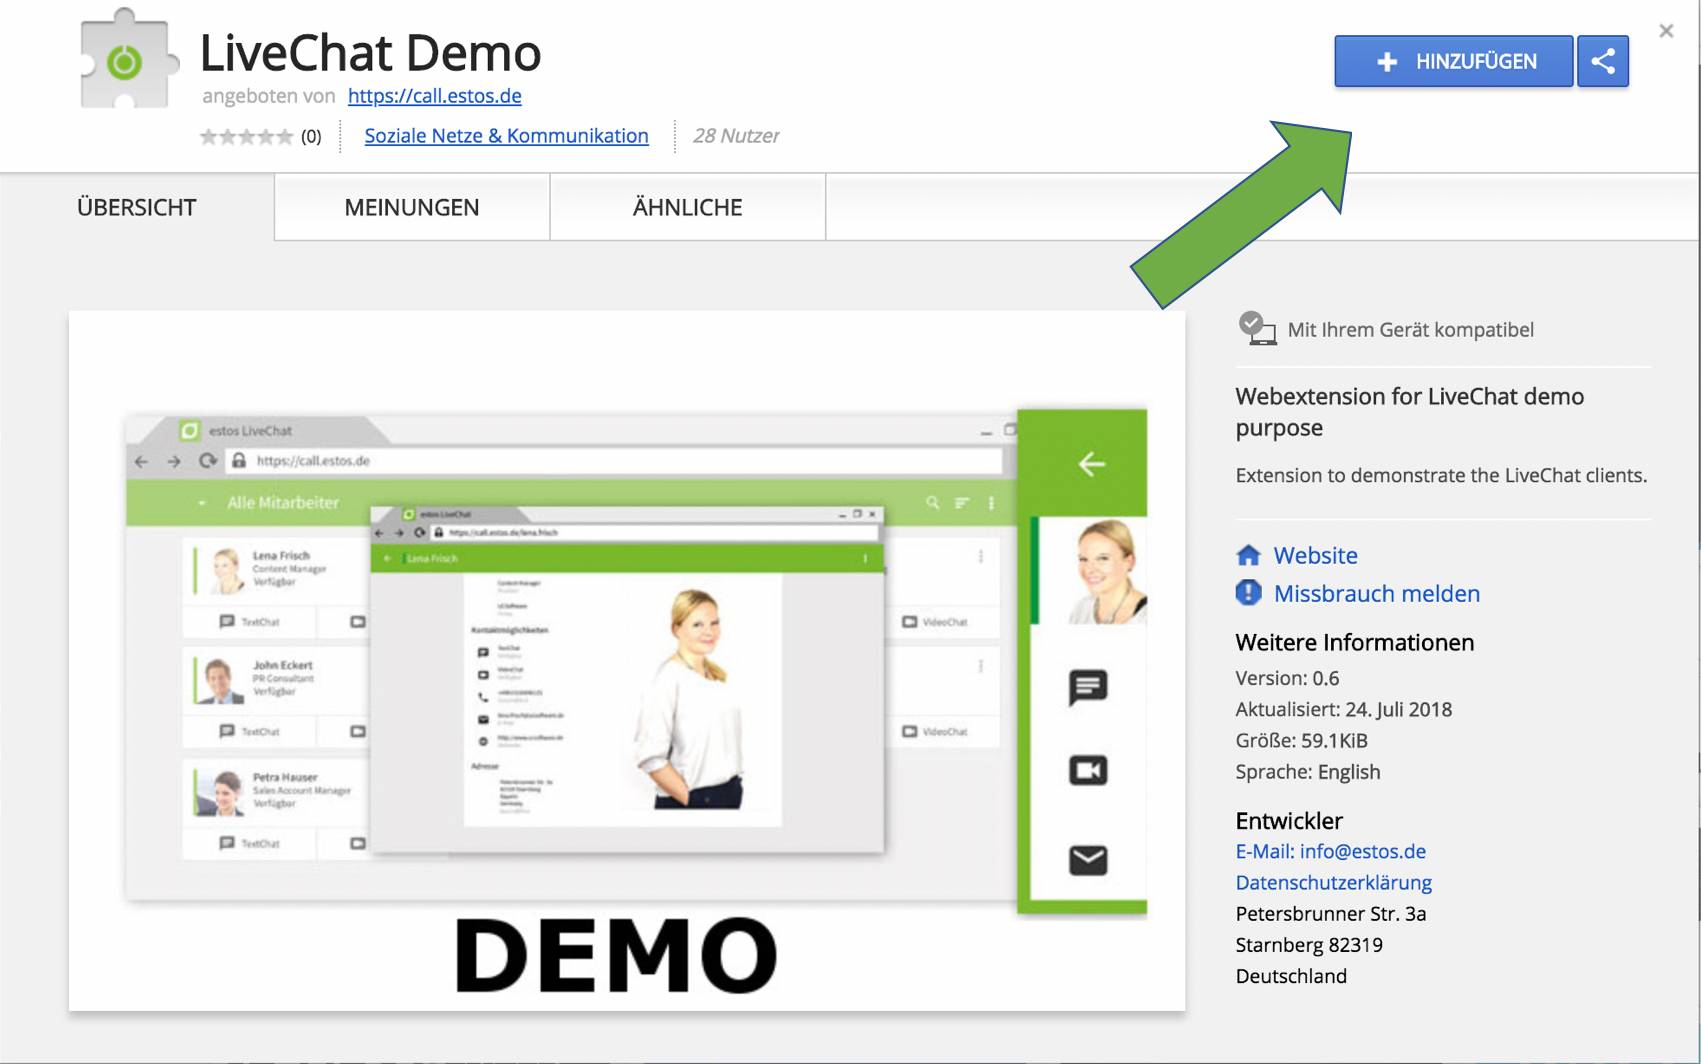Open Soziale Netze & Kommunikation category
Screen dimensions: 1701x1064
[x=506, y=136]
